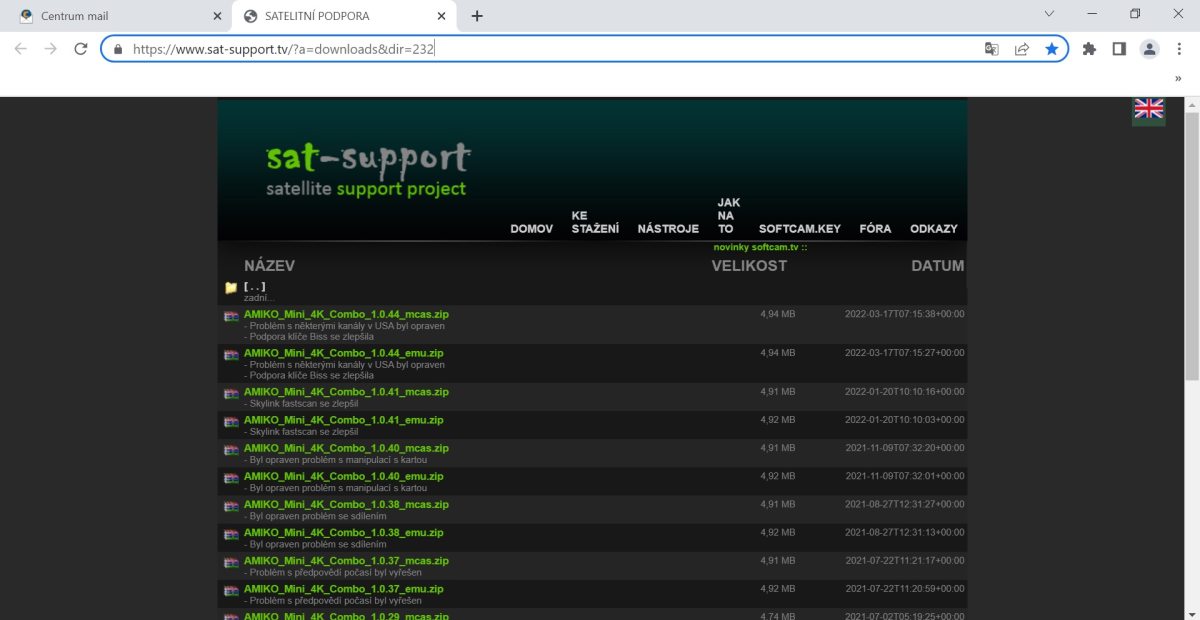Open the JAK NA TO menu item
This screenshot has height=620, width=1200.
click(728, 215)
